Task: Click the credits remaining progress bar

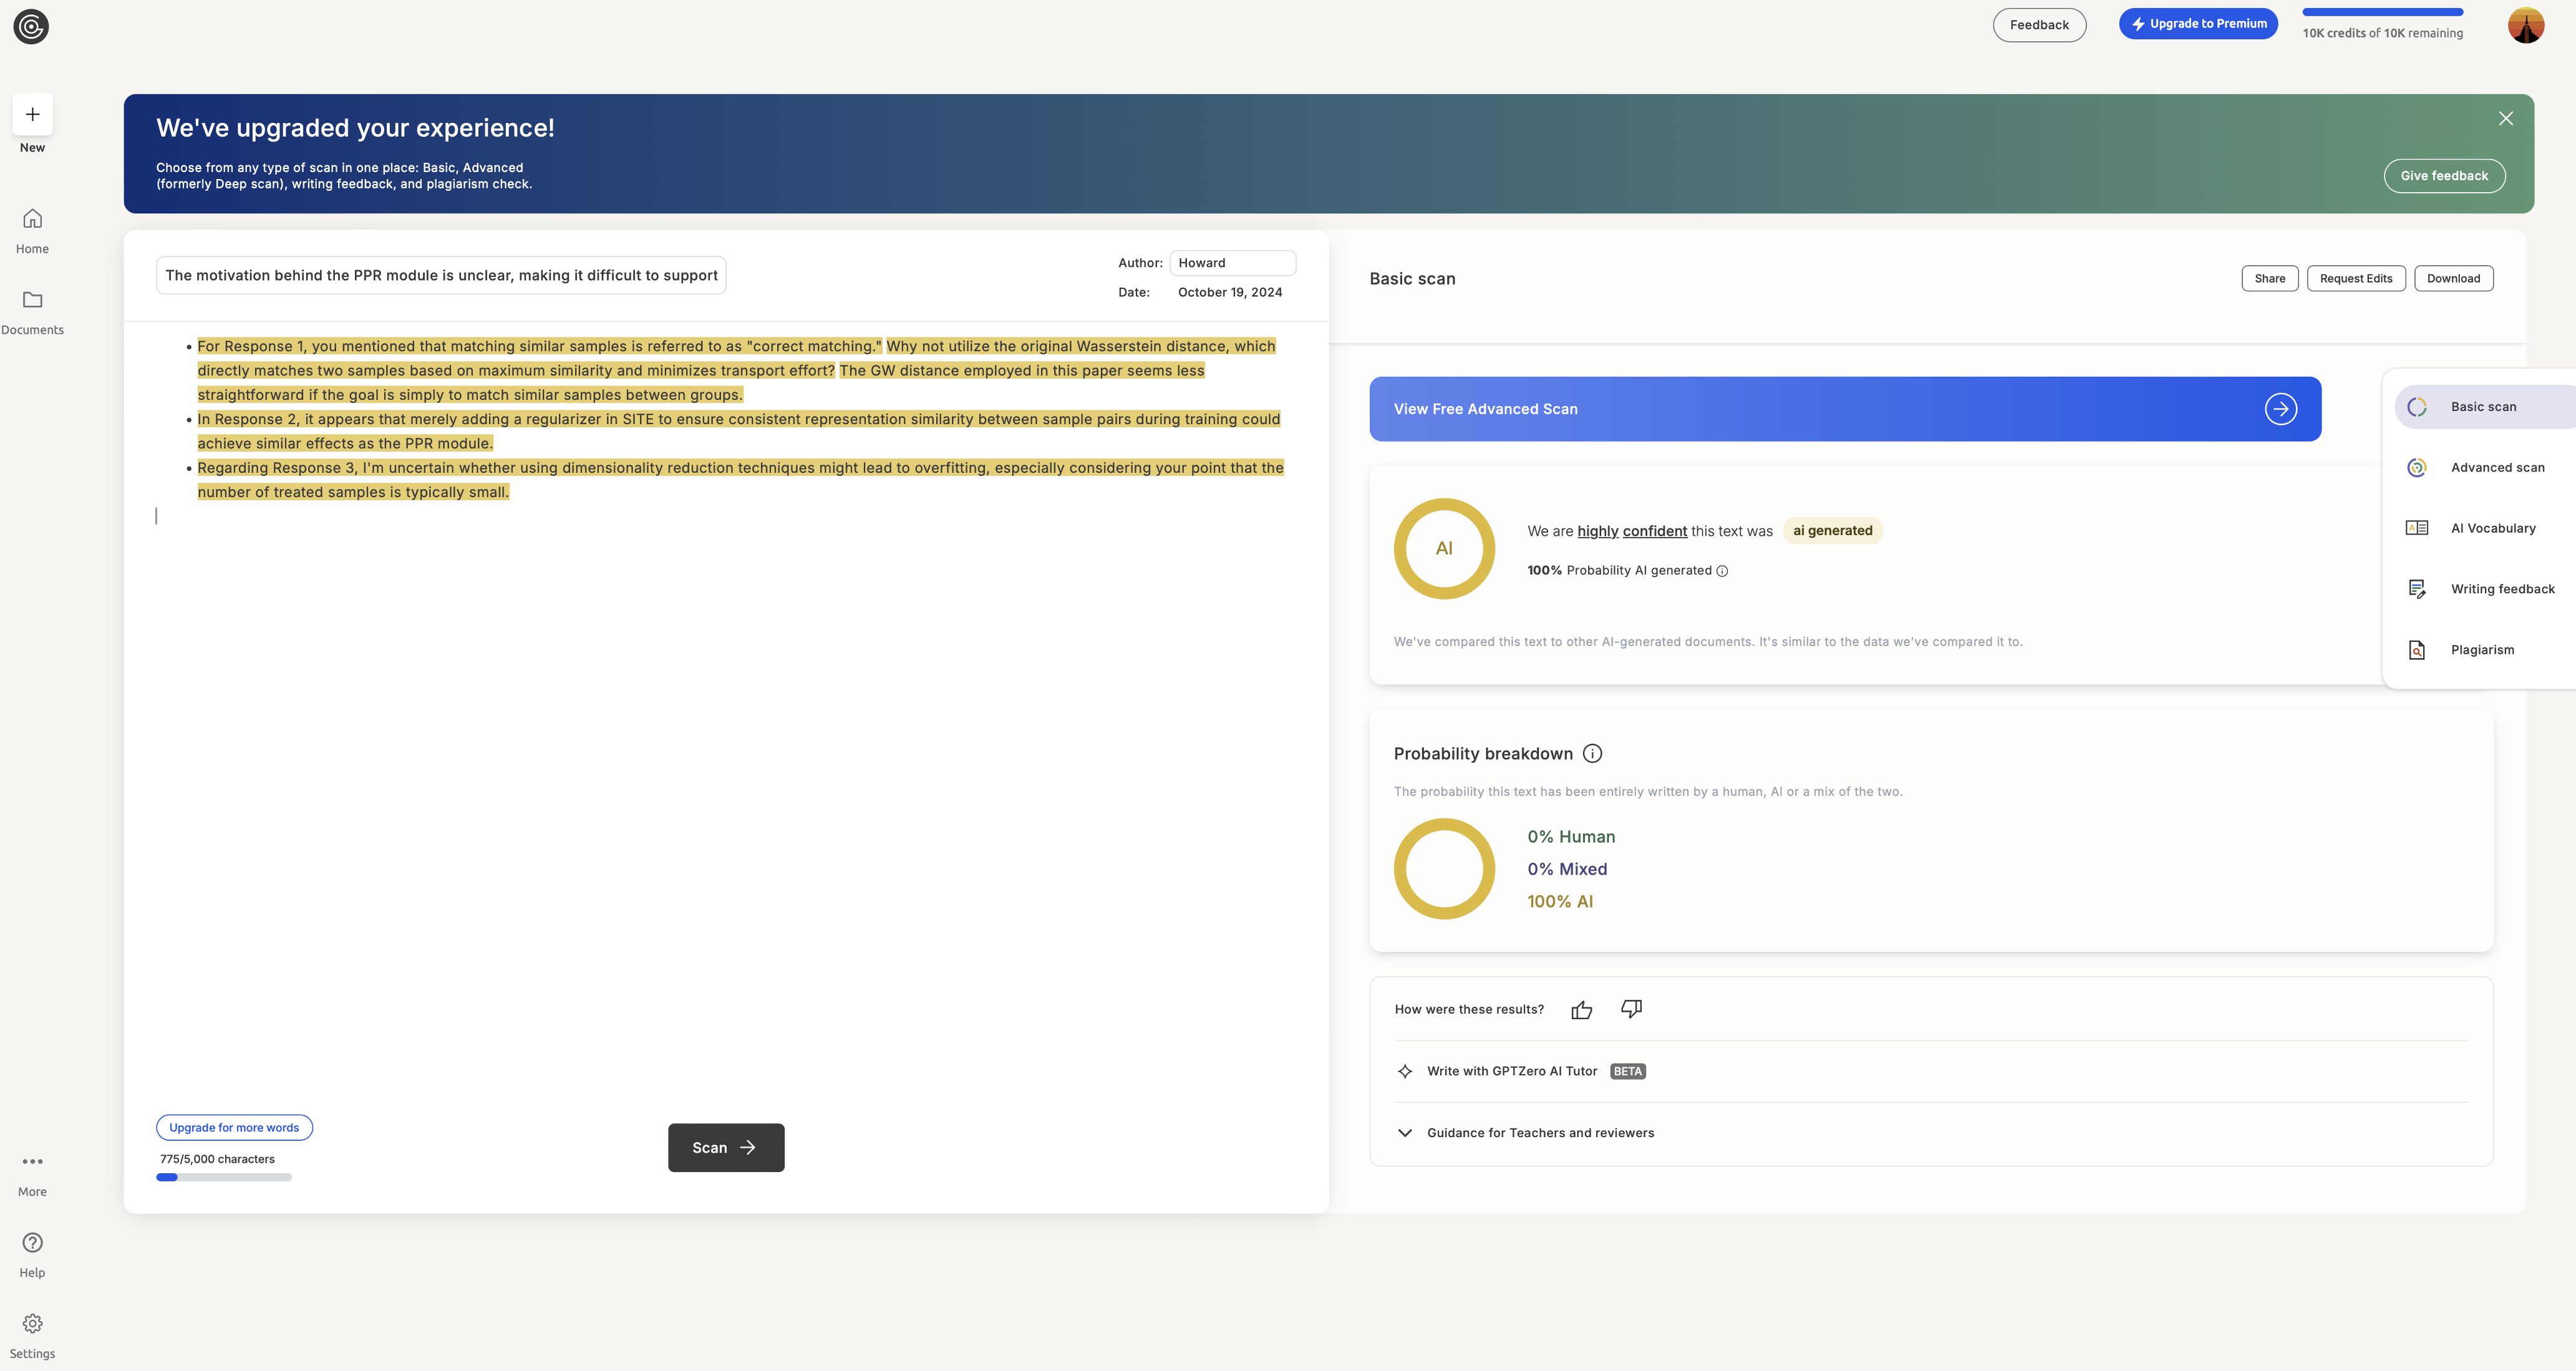Action: tap(2382, 12)
